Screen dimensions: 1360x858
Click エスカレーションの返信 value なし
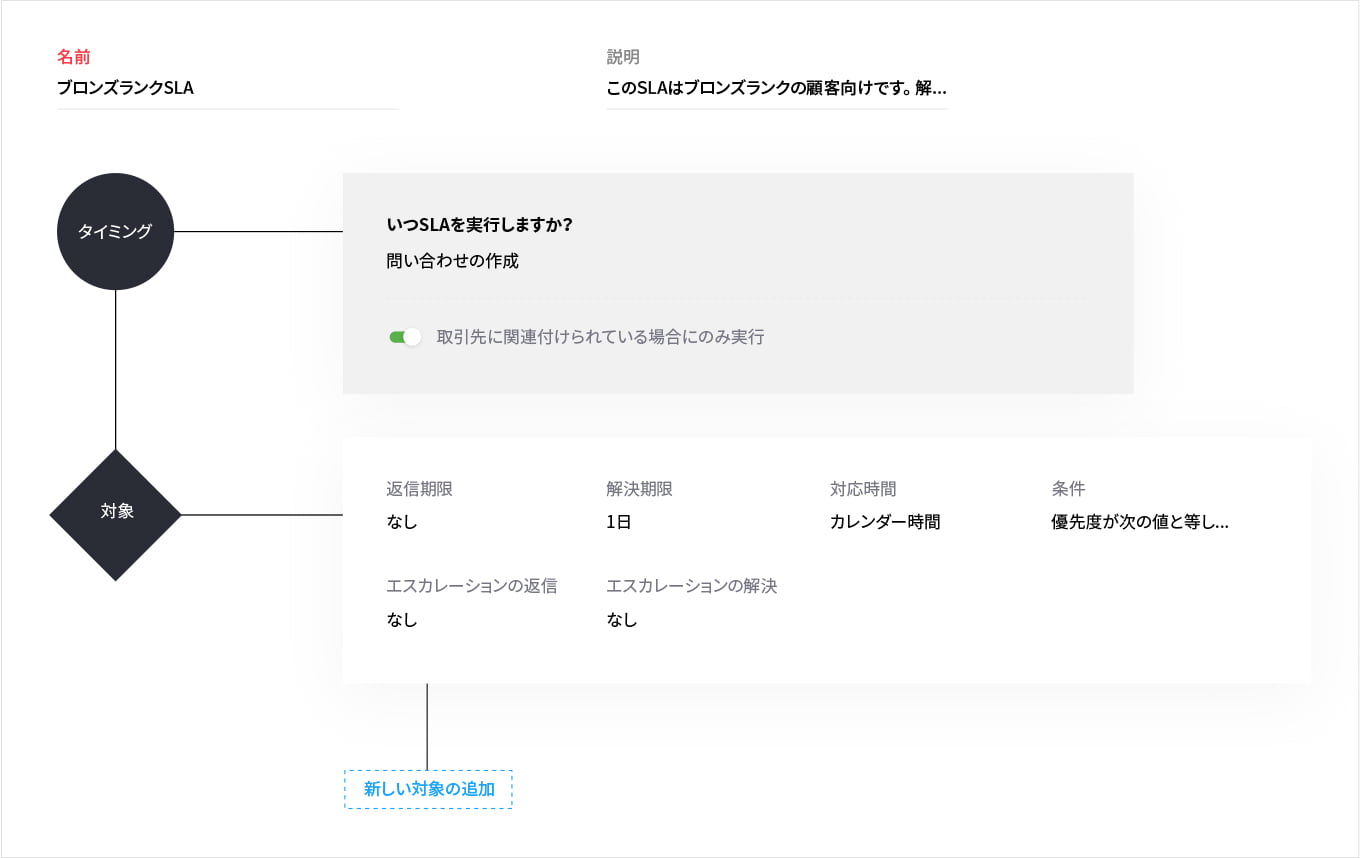point(402,620)
